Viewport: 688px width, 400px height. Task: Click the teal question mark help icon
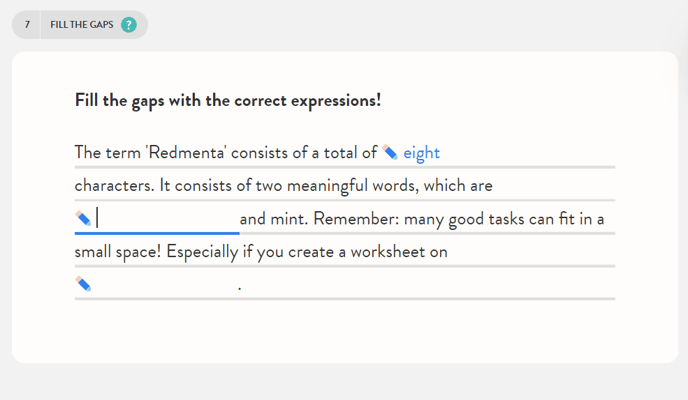coord(129,25)
